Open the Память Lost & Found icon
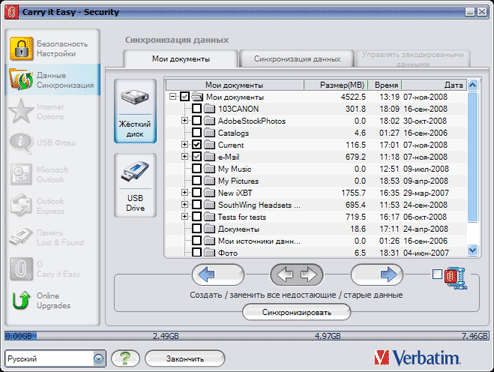Image resolution: width=494 pixels, height=372 pixels. point(21,237)
